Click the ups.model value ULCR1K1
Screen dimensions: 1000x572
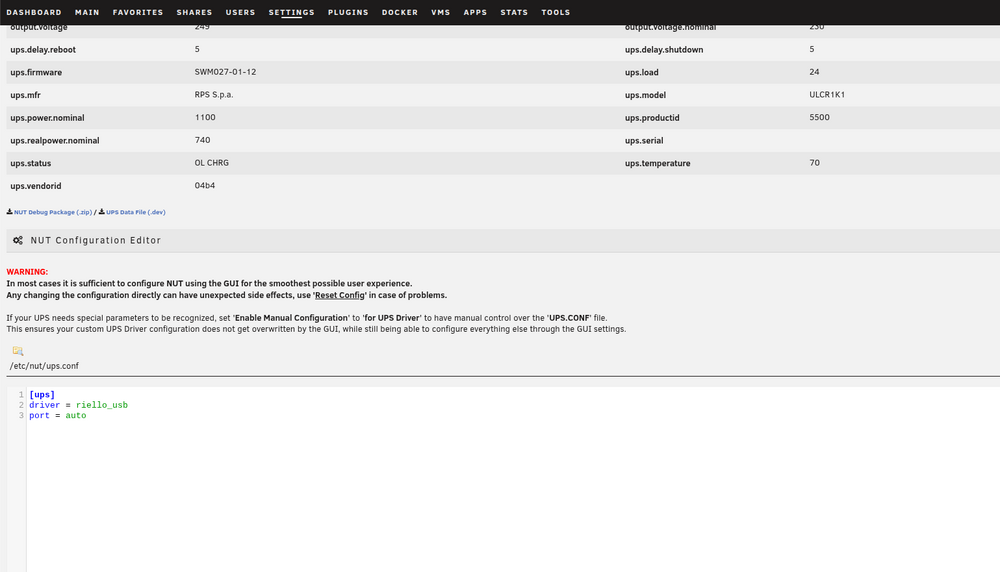click(827, 94)
